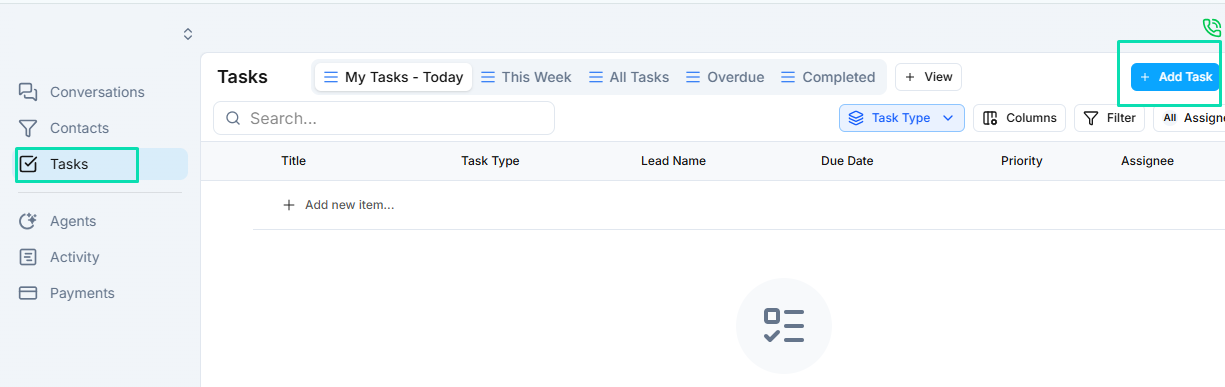
Task: Click the Payments card icon
Action: [28, 293]
